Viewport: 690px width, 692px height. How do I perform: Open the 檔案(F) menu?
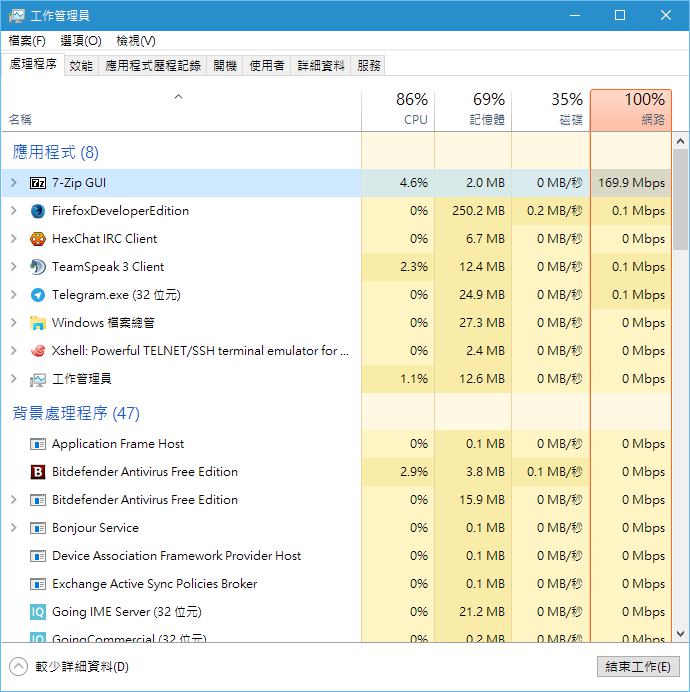click(x=27, y=41)
